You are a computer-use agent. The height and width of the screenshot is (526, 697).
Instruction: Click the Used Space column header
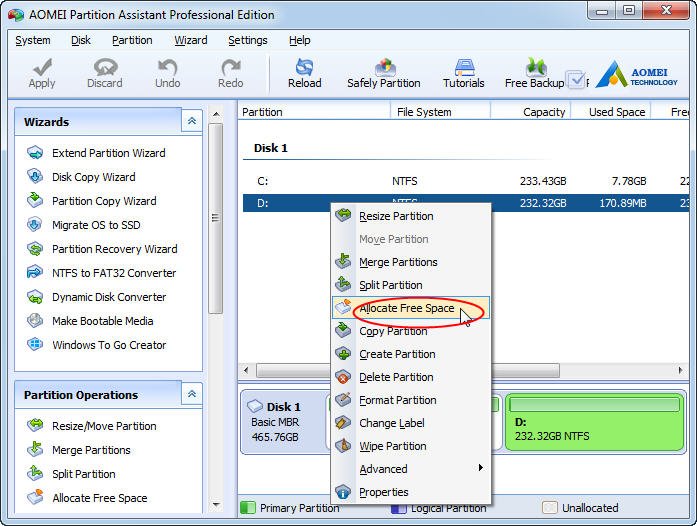(x=611, y=112)
